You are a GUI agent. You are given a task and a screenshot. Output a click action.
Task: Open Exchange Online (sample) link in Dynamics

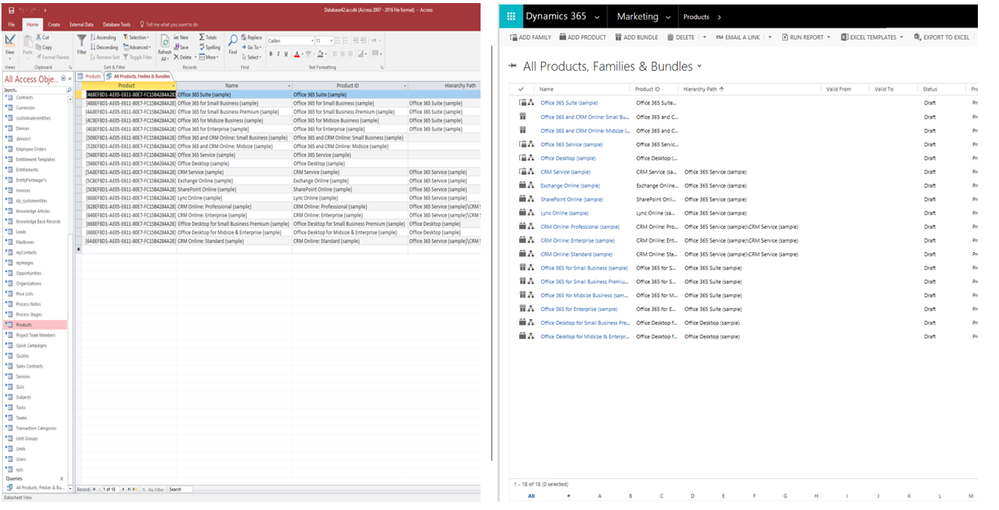570,186
